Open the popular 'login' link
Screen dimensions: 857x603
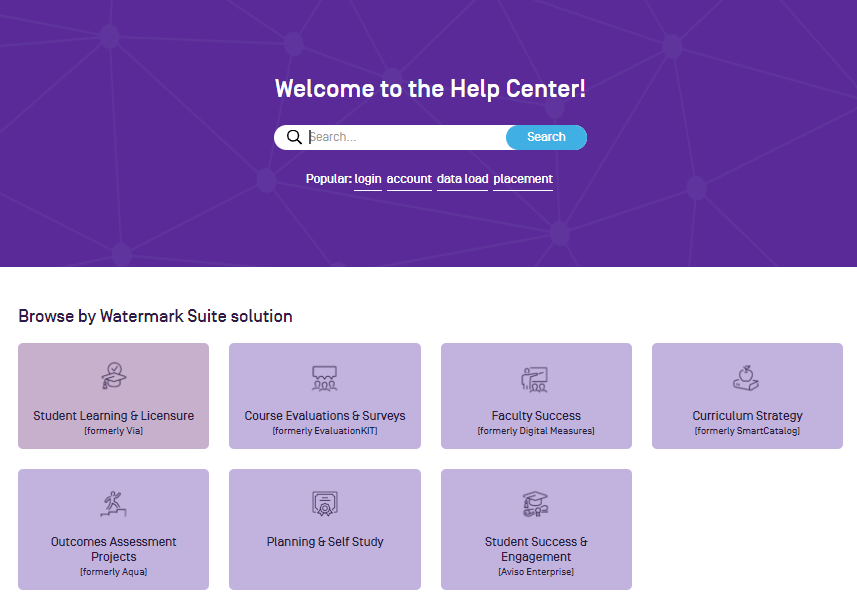point(368,179)
